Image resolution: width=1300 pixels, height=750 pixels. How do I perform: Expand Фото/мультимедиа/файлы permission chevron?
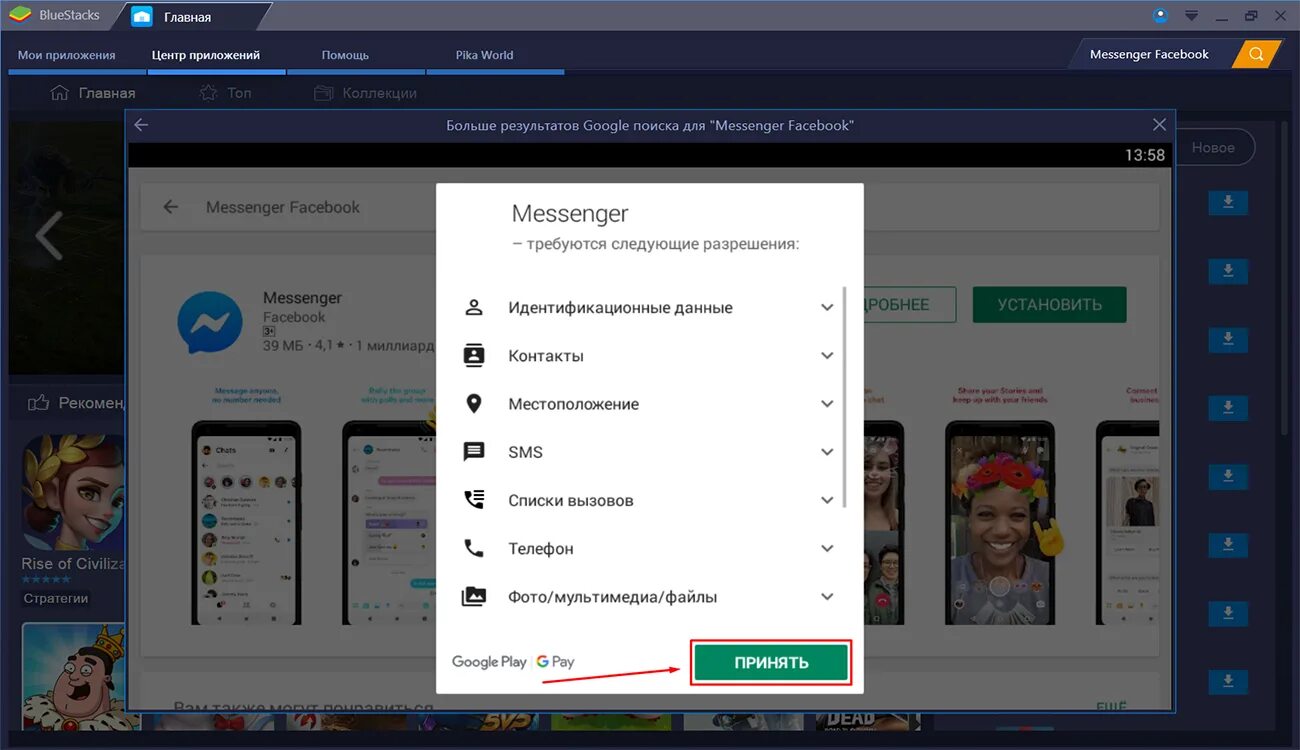pos(827,597)
